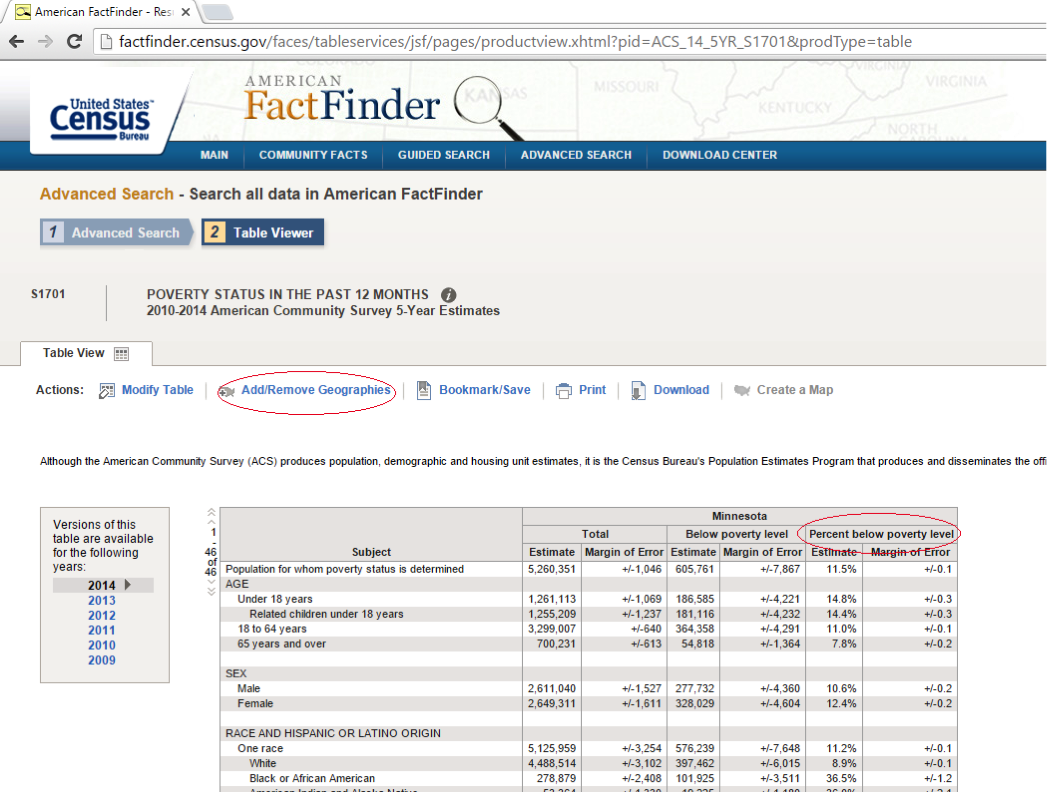Open ADVANCED SEARCH navigation item

576,155
